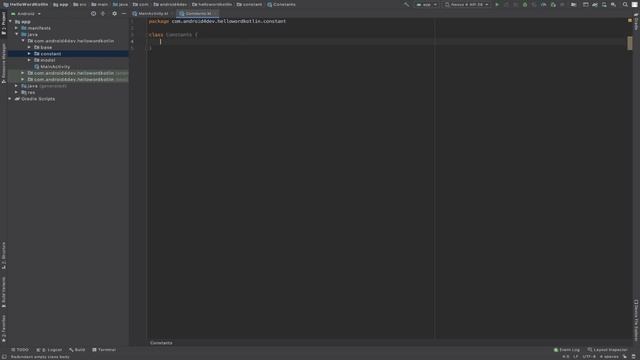The height and width of the screenshot is (360, 640).
Task: Click the locate-in-tree target icon
Action: 93,13
